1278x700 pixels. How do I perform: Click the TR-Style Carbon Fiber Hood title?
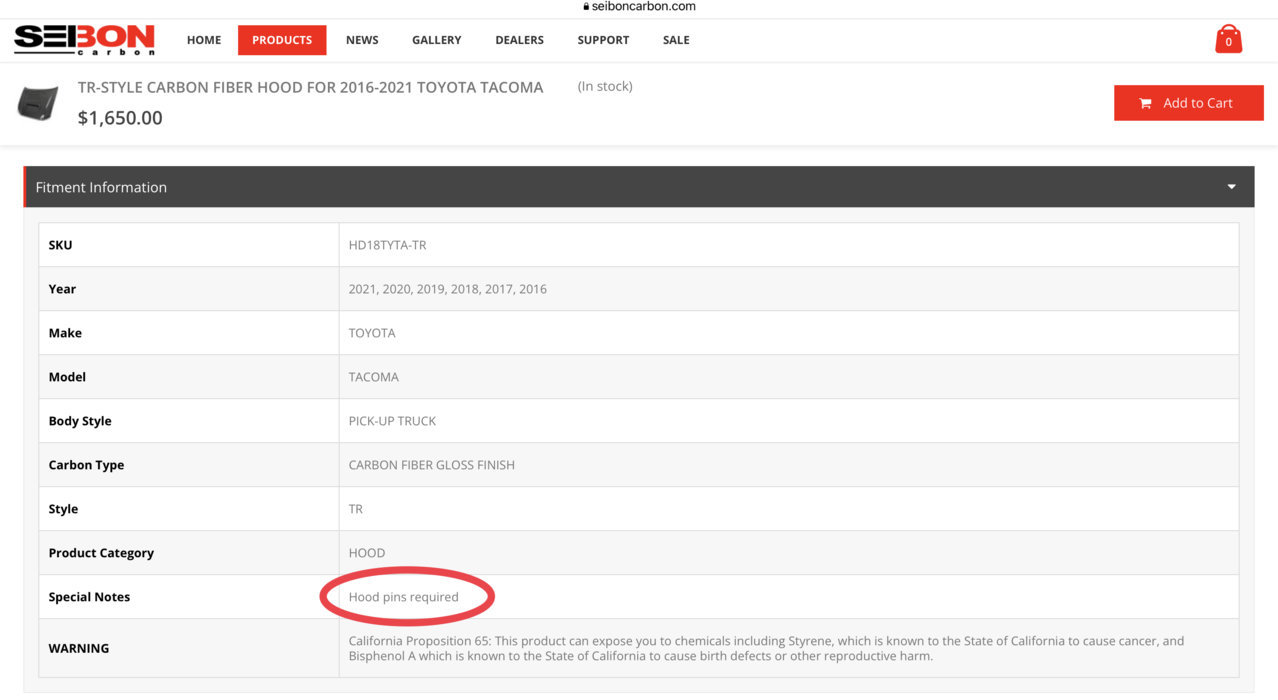[x=311, y=87]
